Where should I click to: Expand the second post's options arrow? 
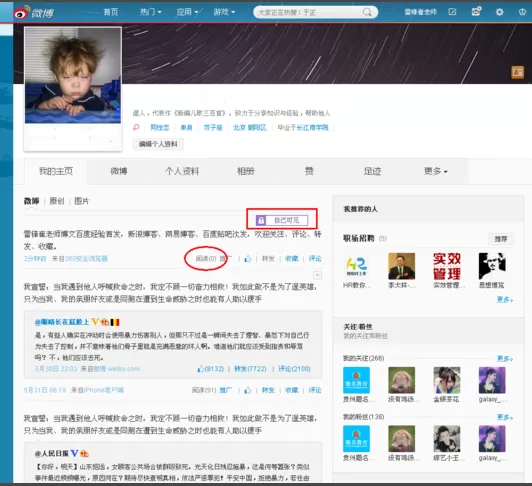coord(317,275)
